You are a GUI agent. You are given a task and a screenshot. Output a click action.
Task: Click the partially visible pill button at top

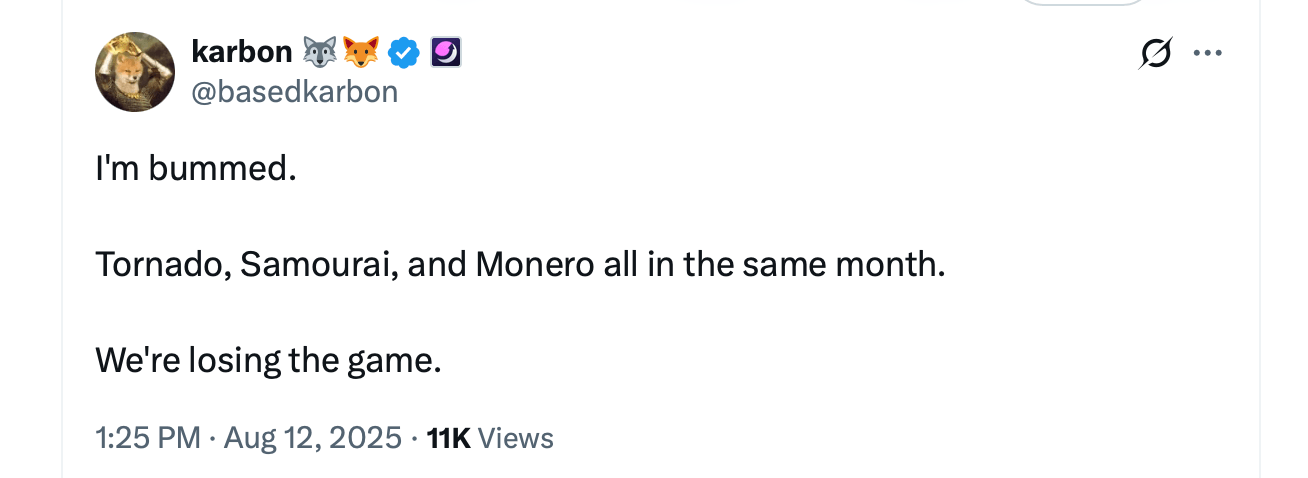tap(1083, 3)
